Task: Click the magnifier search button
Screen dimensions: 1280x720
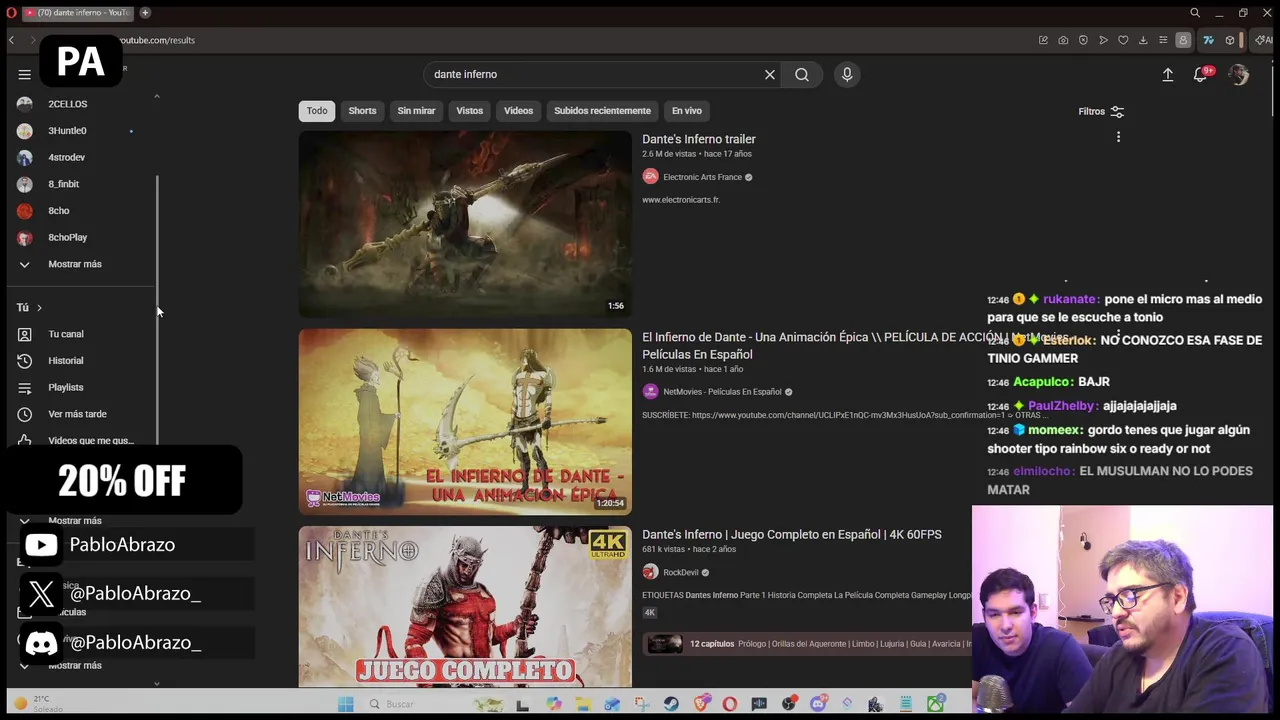Action: pyautogui.click(x=802, y=74)
